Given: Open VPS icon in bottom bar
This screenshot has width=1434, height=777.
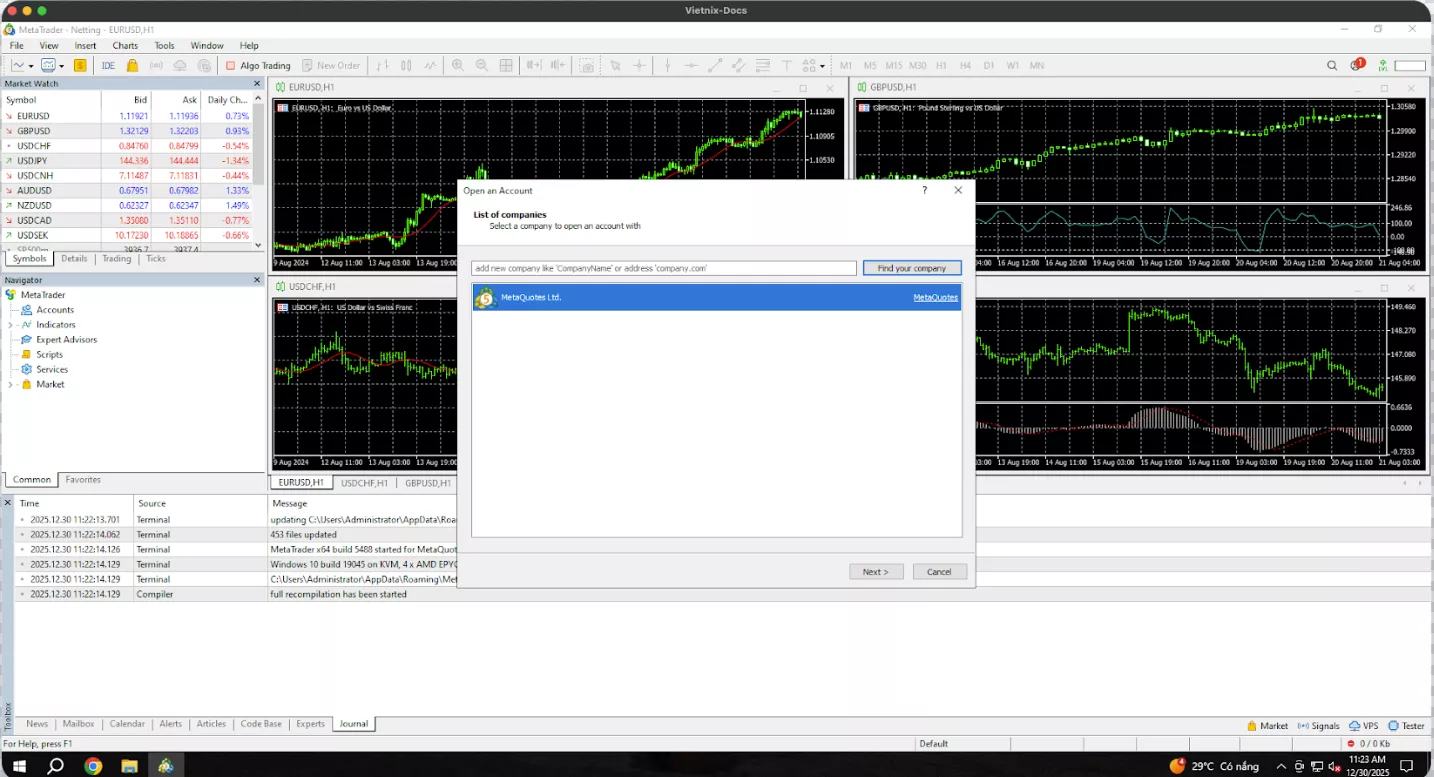Looking at the screenshot, I should click(1363, 726).
